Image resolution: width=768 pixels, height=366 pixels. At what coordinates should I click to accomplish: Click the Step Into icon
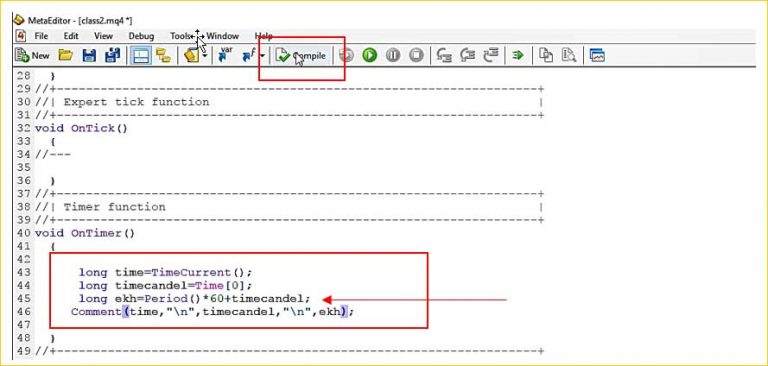(x=444, y=55)
